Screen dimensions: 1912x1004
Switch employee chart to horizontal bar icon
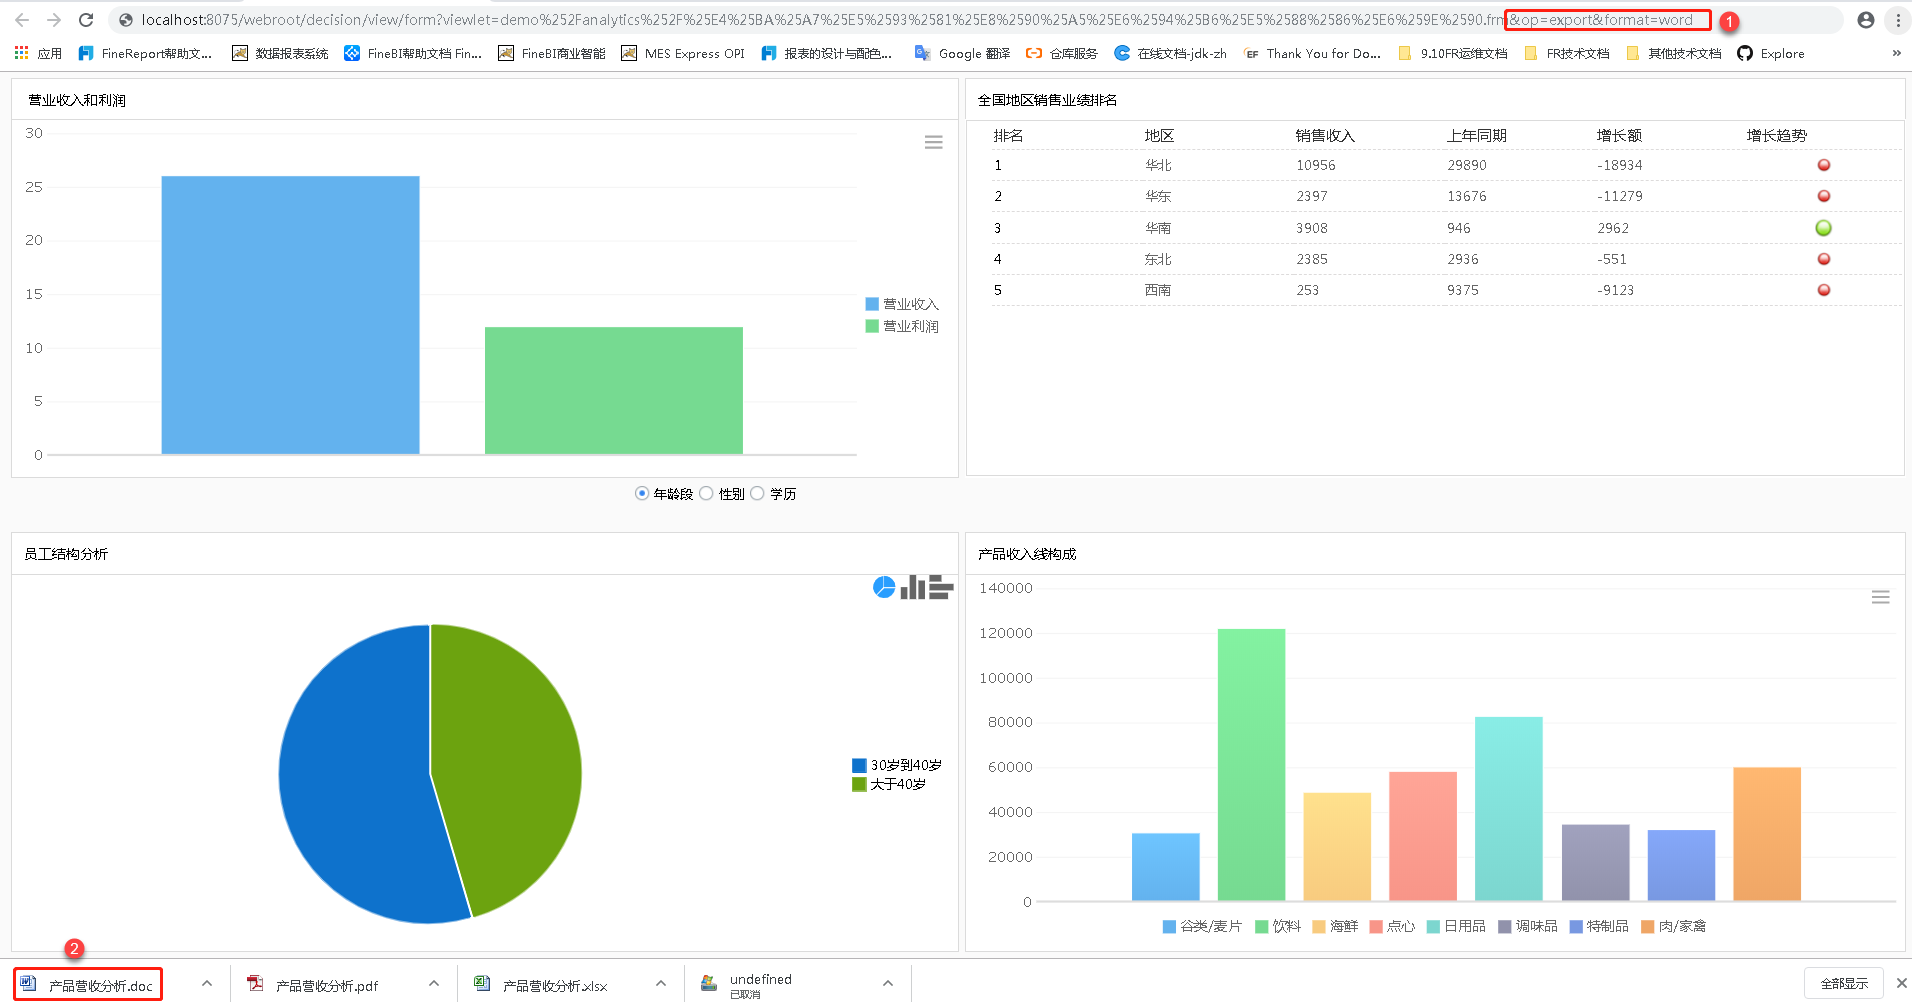[x=941, y=587]
